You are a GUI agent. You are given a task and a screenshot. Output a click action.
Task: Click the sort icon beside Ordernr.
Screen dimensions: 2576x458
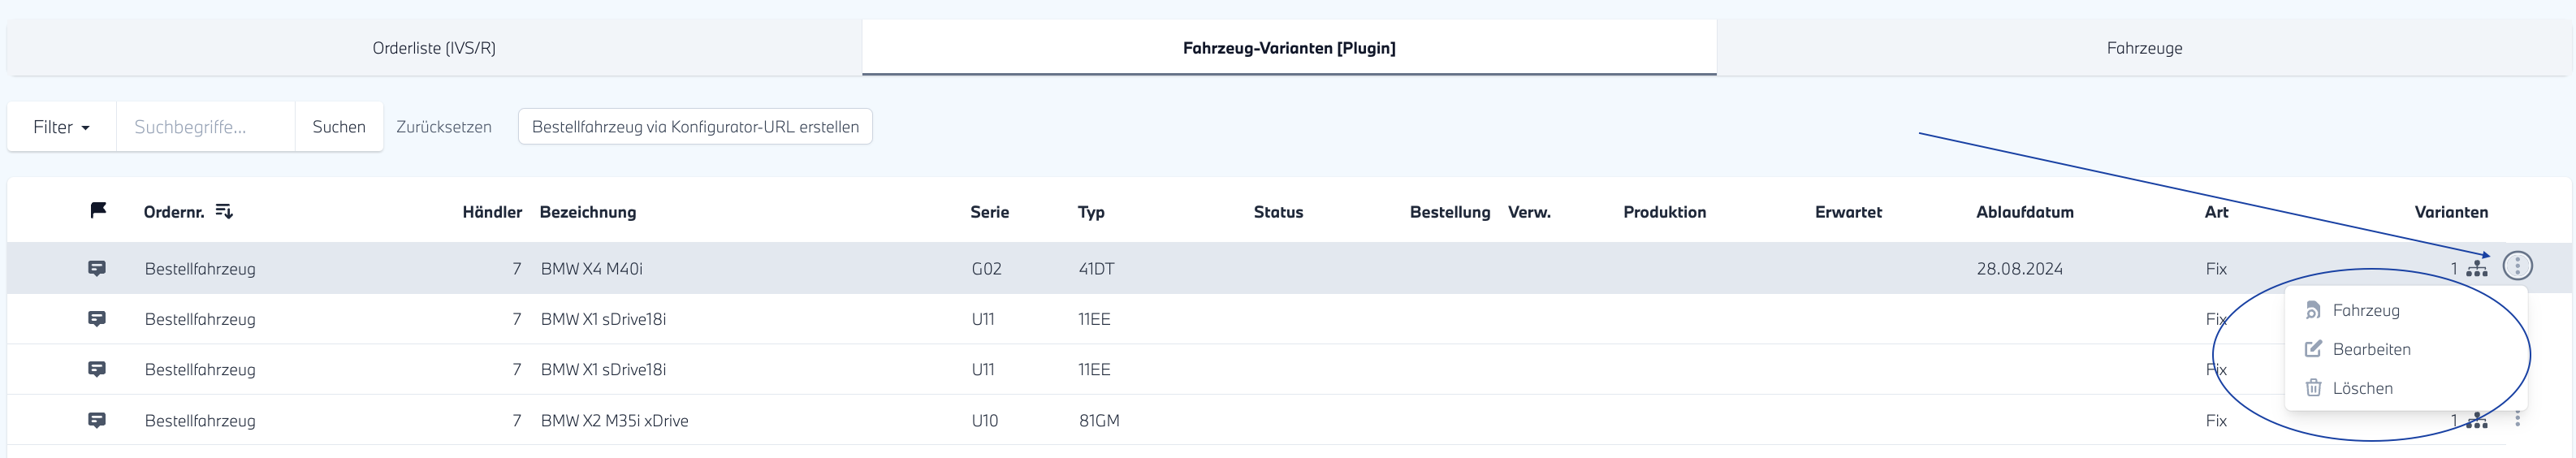(224, 211)
